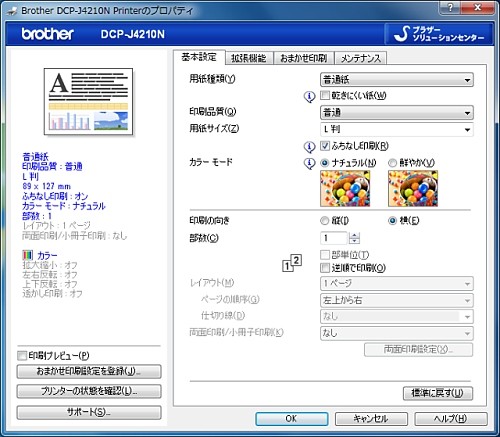Screen dimensions: 500x437
Task: Switch to 基本設定 tab
Action: (199, 57)
